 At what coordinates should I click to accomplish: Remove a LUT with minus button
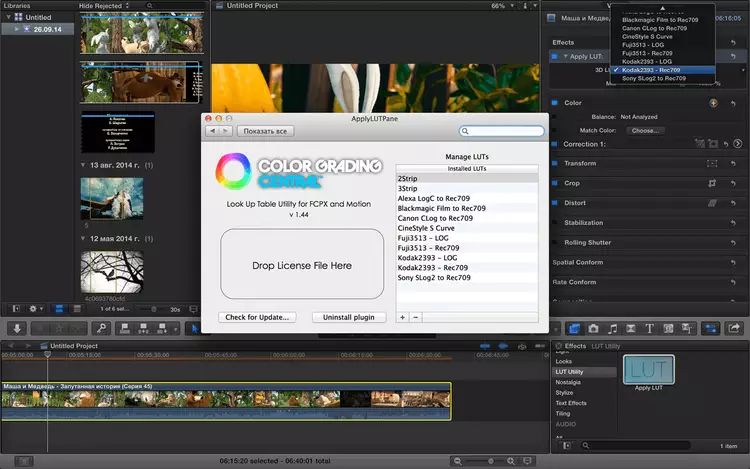(x=416, y=317)
